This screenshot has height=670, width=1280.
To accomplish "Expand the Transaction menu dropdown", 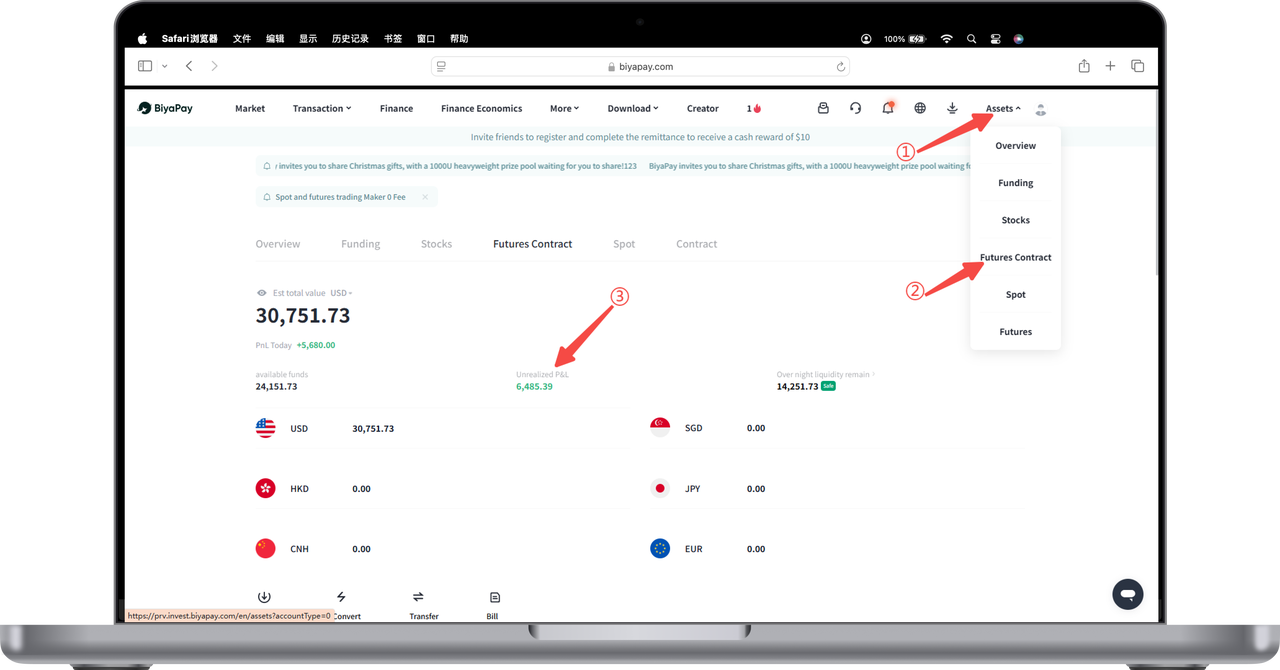I will click(x=321, y=108).
